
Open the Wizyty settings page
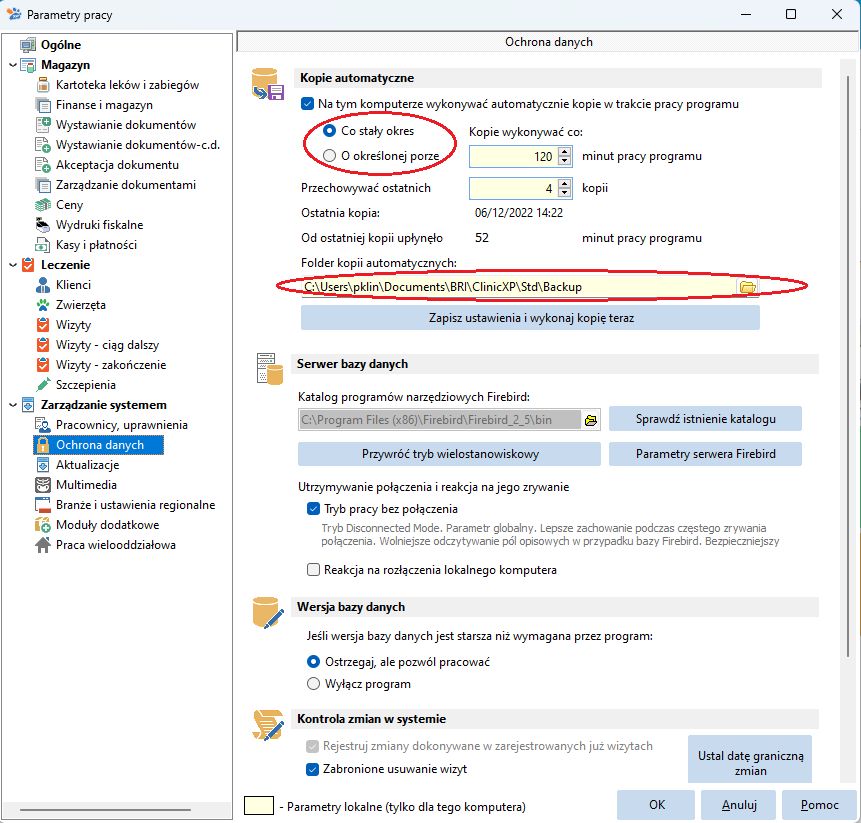[73, 325]
